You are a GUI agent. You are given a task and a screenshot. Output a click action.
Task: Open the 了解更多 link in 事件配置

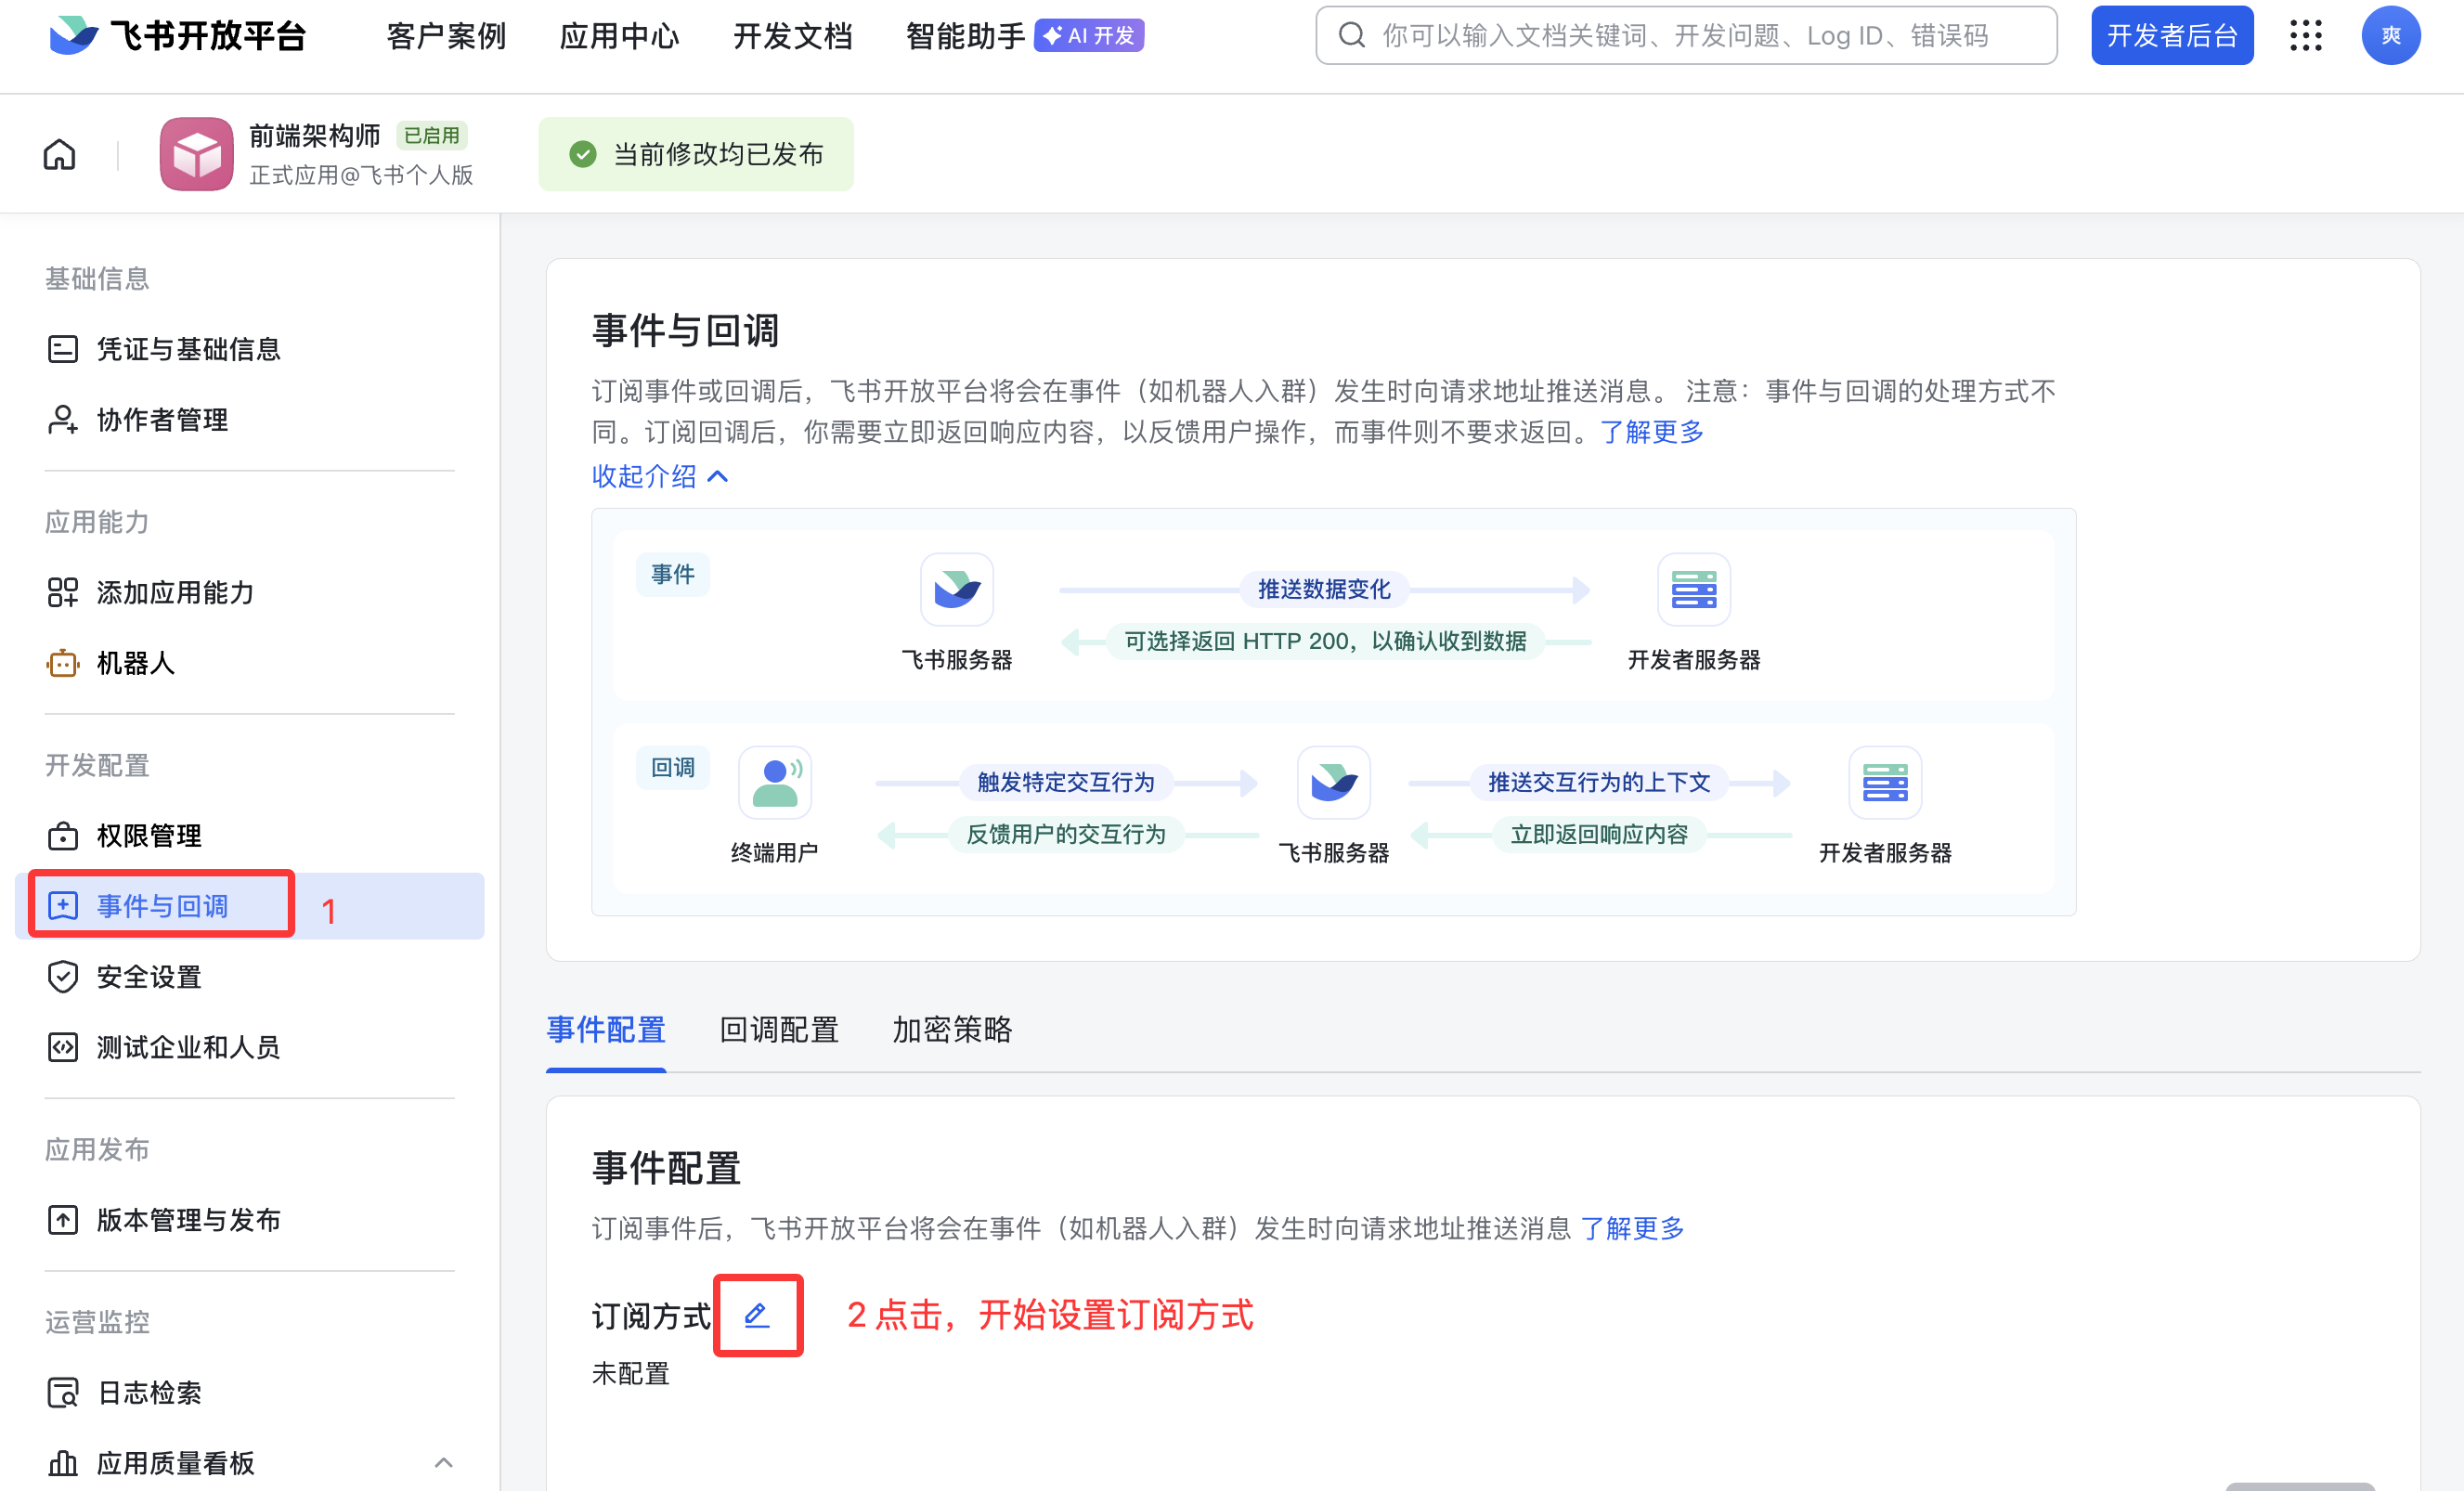(x=1633, y=1228)
